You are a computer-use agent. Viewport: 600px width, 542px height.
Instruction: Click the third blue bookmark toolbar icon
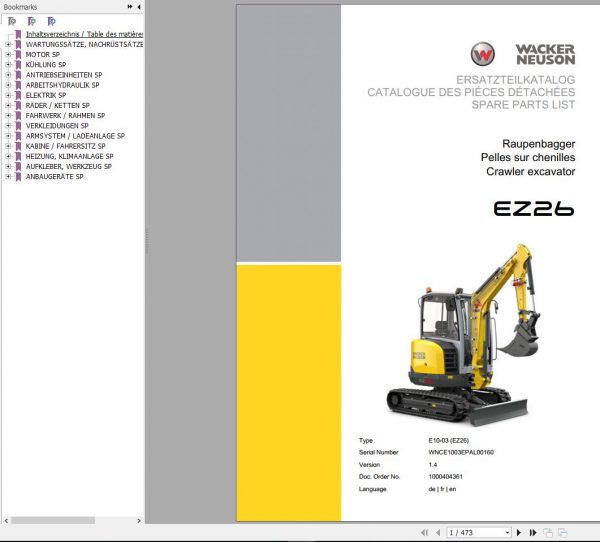51,21
